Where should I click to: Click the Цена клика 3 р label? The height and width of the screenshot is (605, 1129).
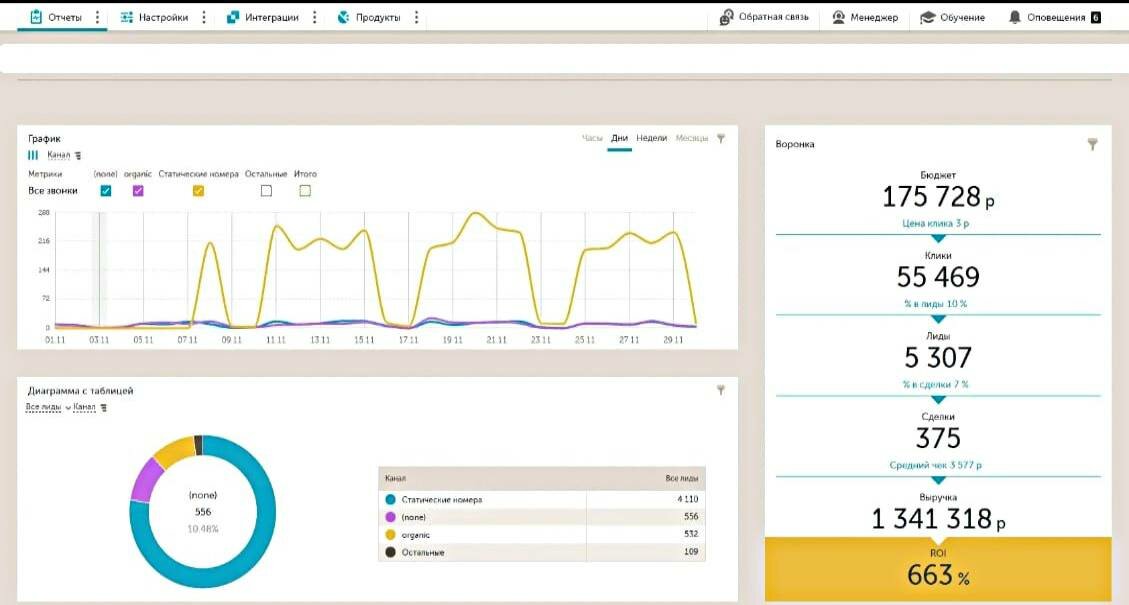(x=935, y=223)
